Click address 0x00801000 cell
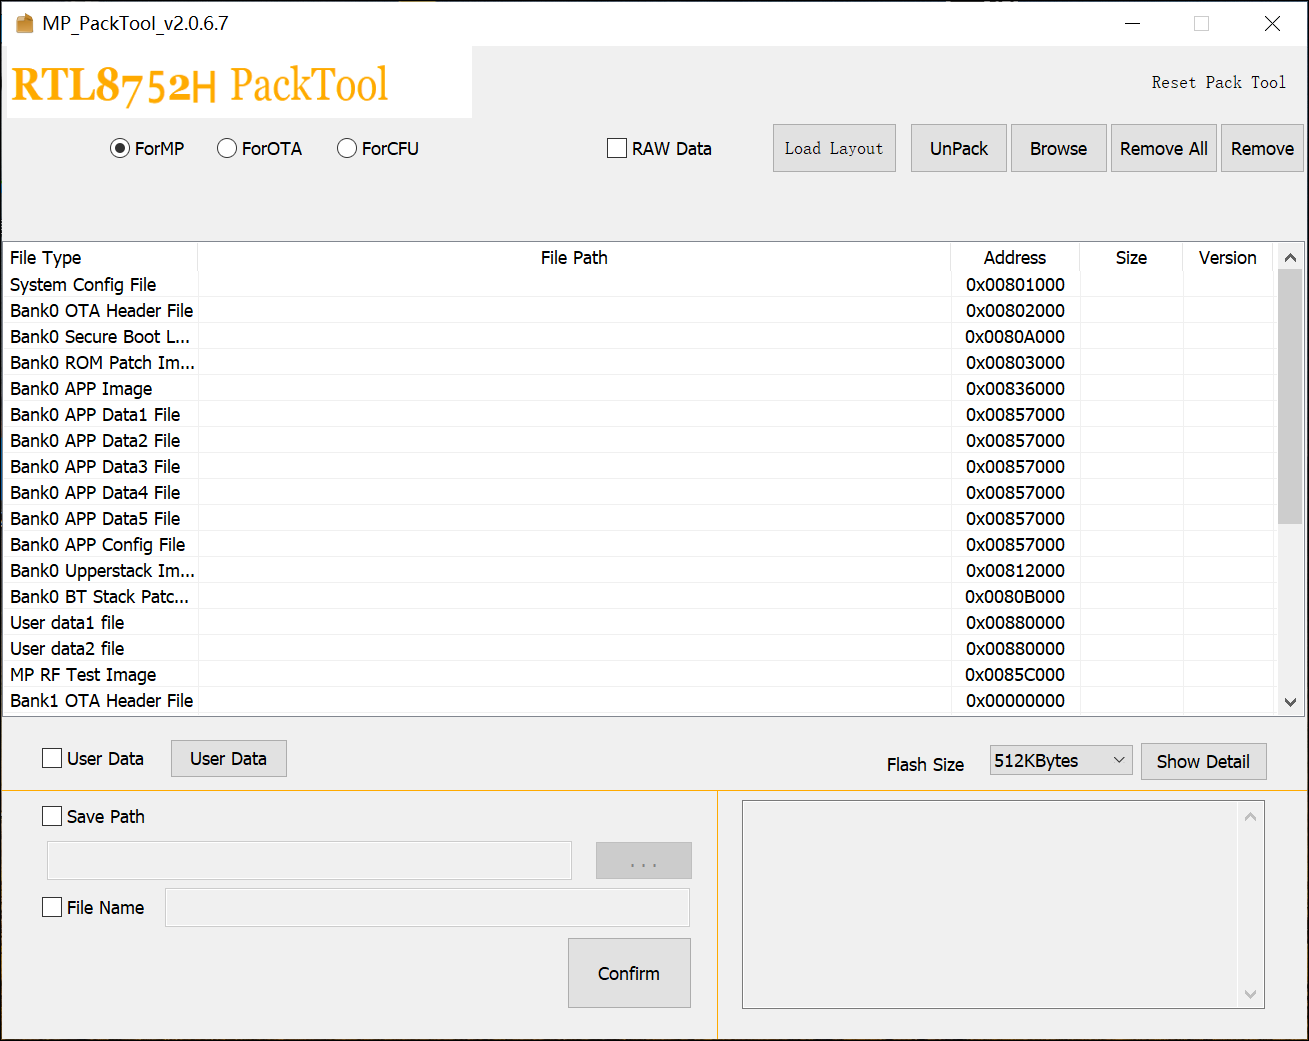Screen dimensions: 1309x1041 pyautogui.click(x=1015, y=285)
